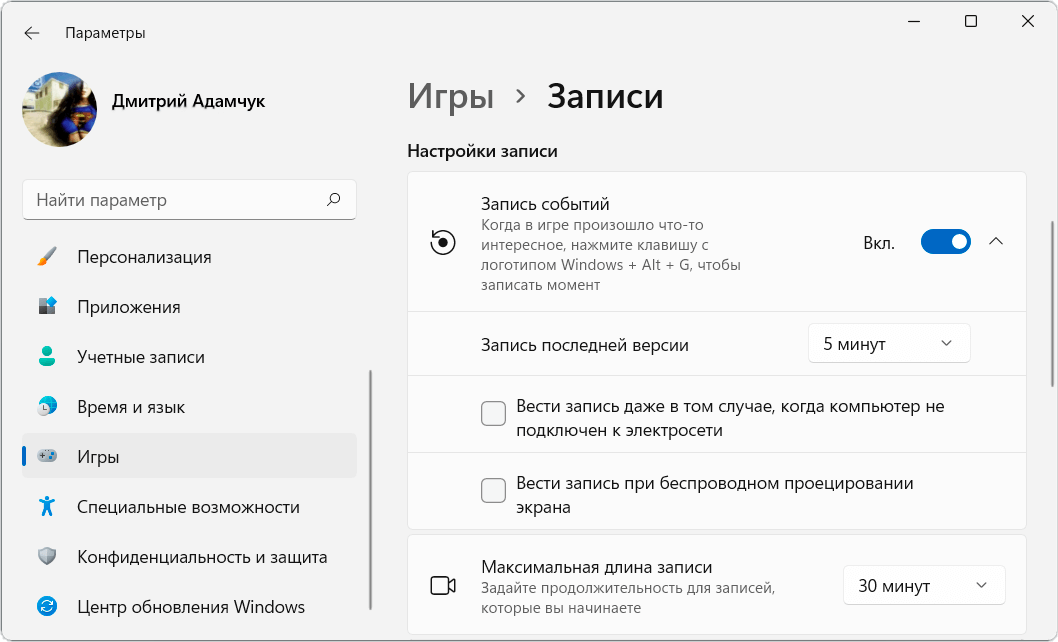Click the Время и язык globe icon

click(47, 407)
